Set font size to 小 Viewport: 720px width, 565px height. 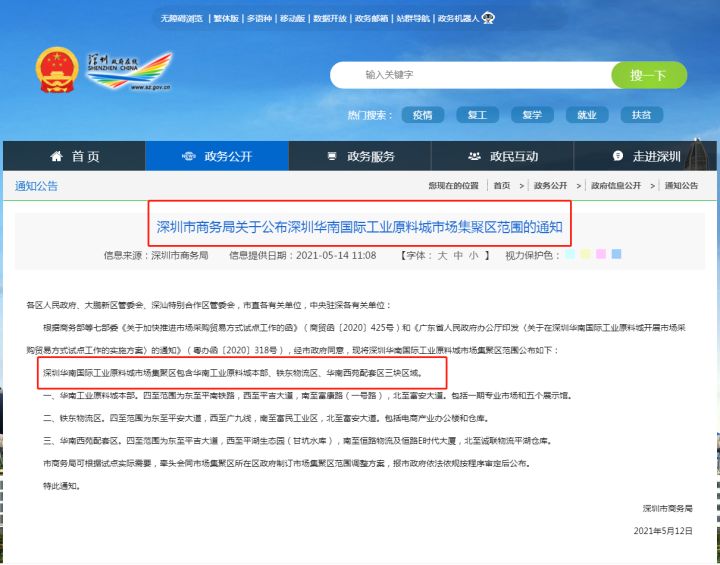473,255
